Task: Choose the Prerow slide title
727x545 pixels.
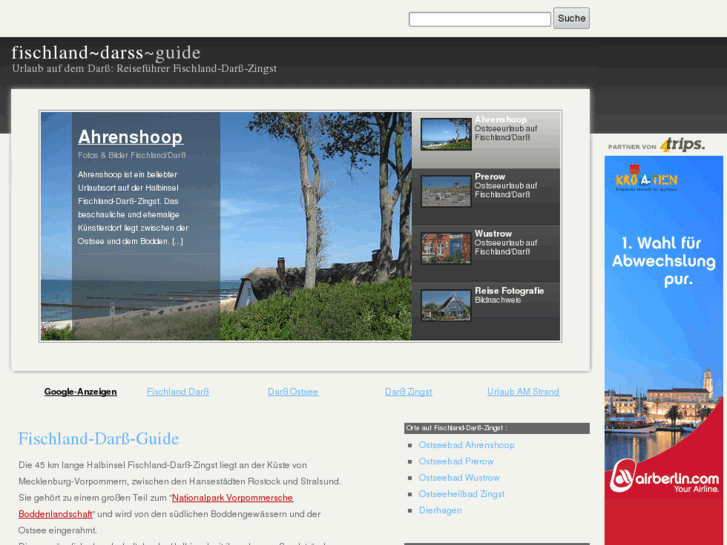Action: [490, 176]
